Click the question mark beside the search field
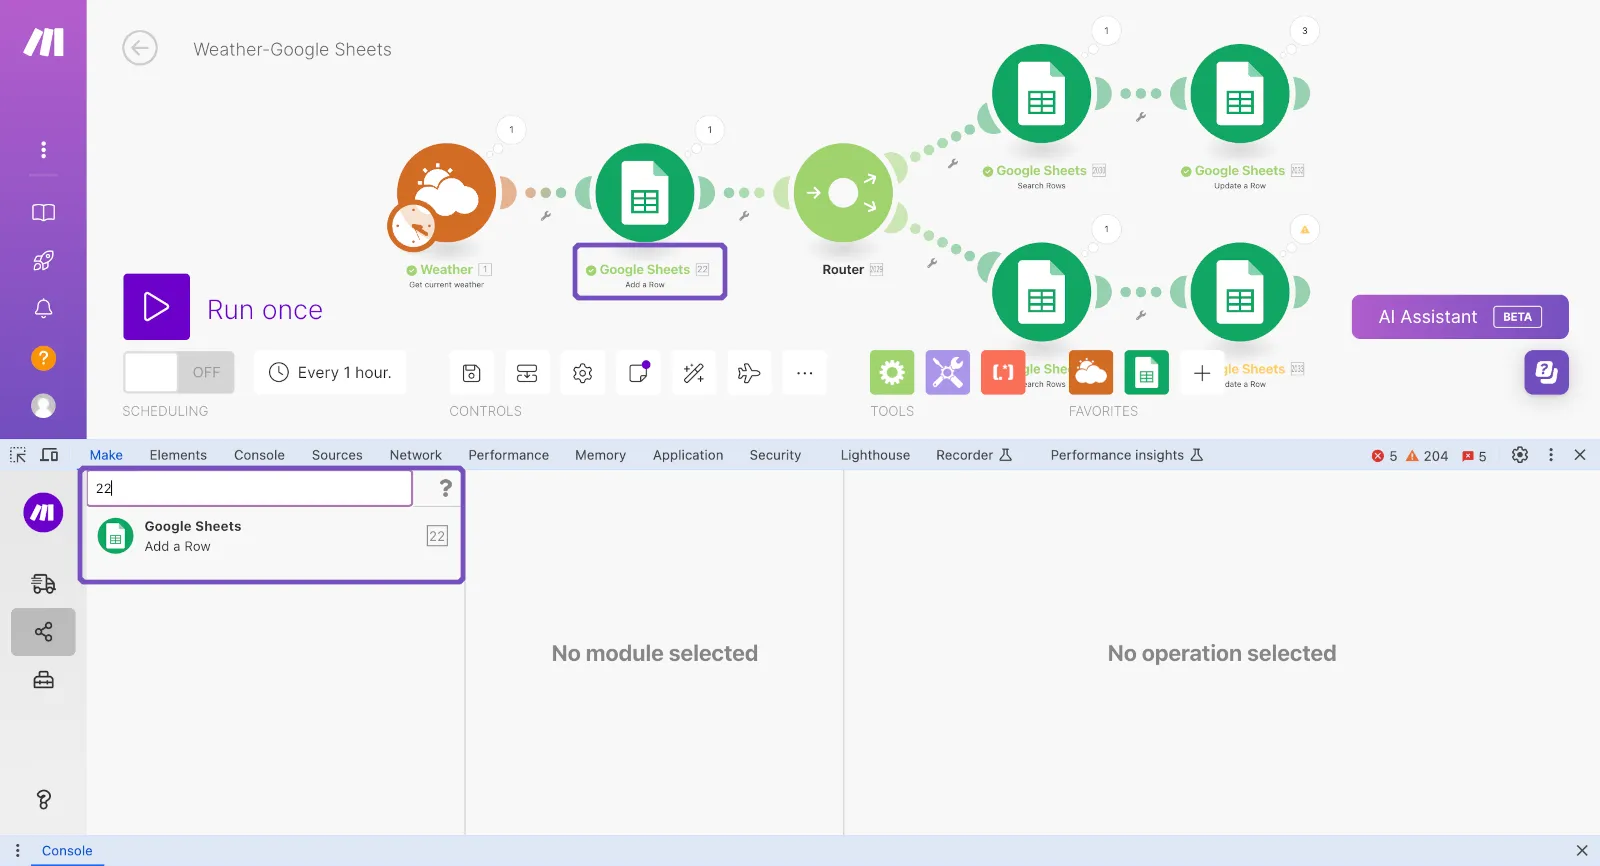 [446, 488]
